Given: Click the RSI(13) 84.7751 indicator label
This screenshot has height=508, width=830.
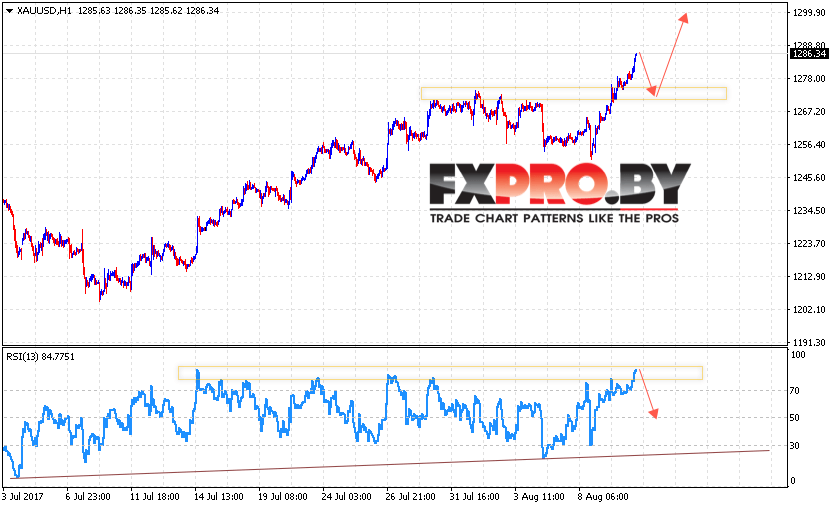Looking at the screenshot, I should click(41, 357).
